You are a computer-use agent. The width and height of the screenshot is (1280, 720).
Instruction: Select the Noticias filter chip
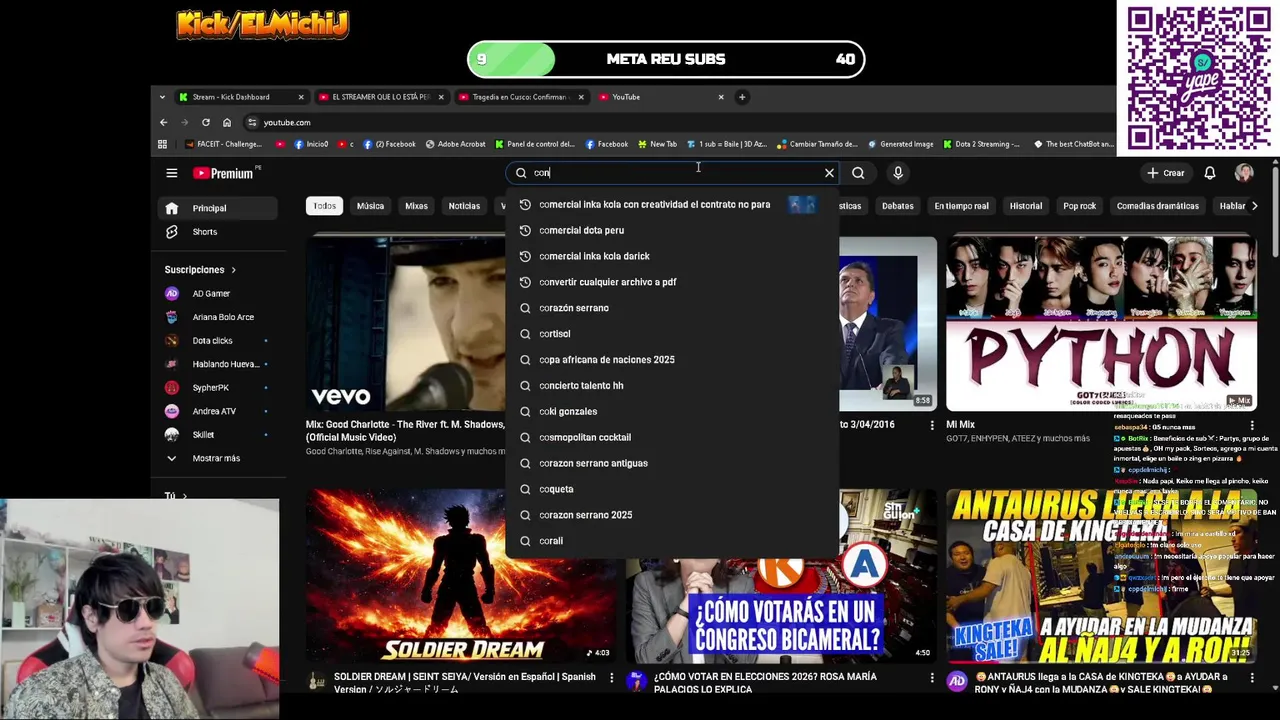coord(464,206)
